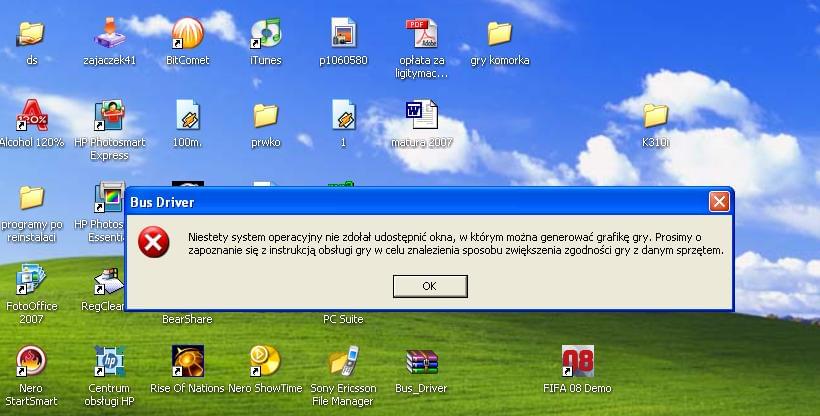This screenshot has height=416, width=820.
Task: Select the prwko folder
Action: 266,116
